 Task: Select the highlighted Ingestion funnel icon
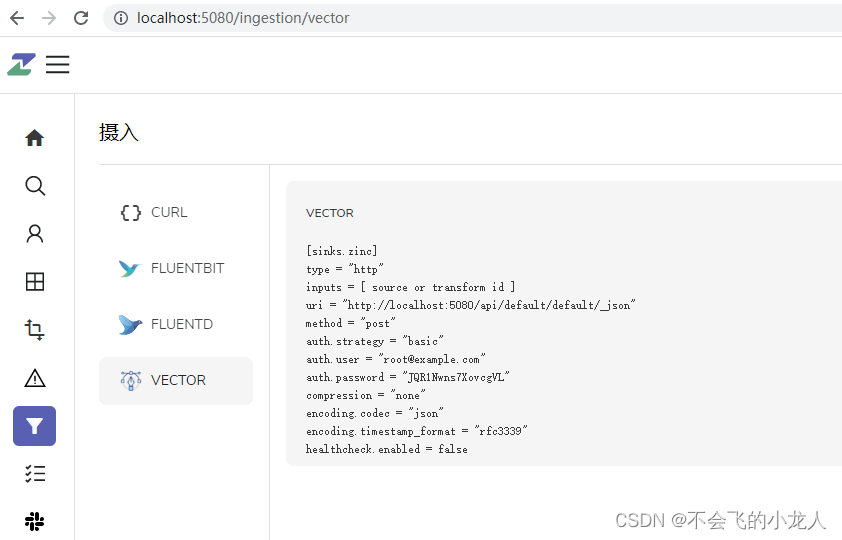click(34, 426)
